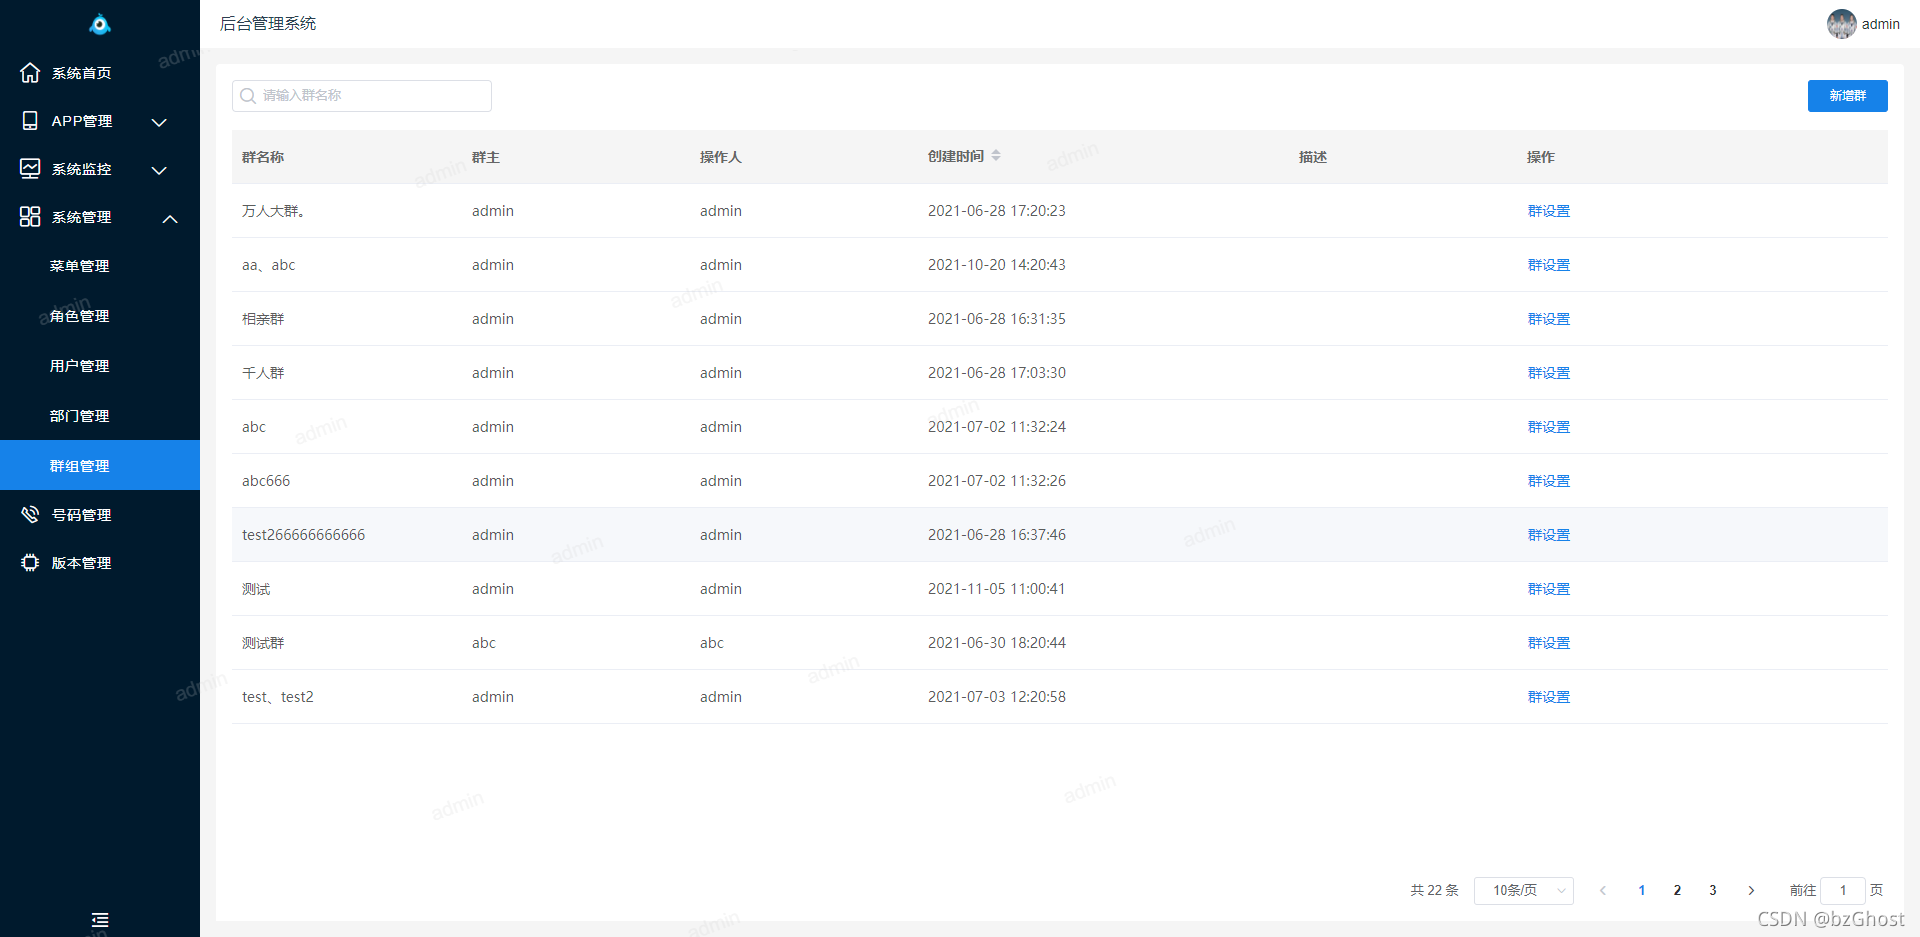Click the 系统管理 grid icon
1920x937 pixels.
coord(30,217)
